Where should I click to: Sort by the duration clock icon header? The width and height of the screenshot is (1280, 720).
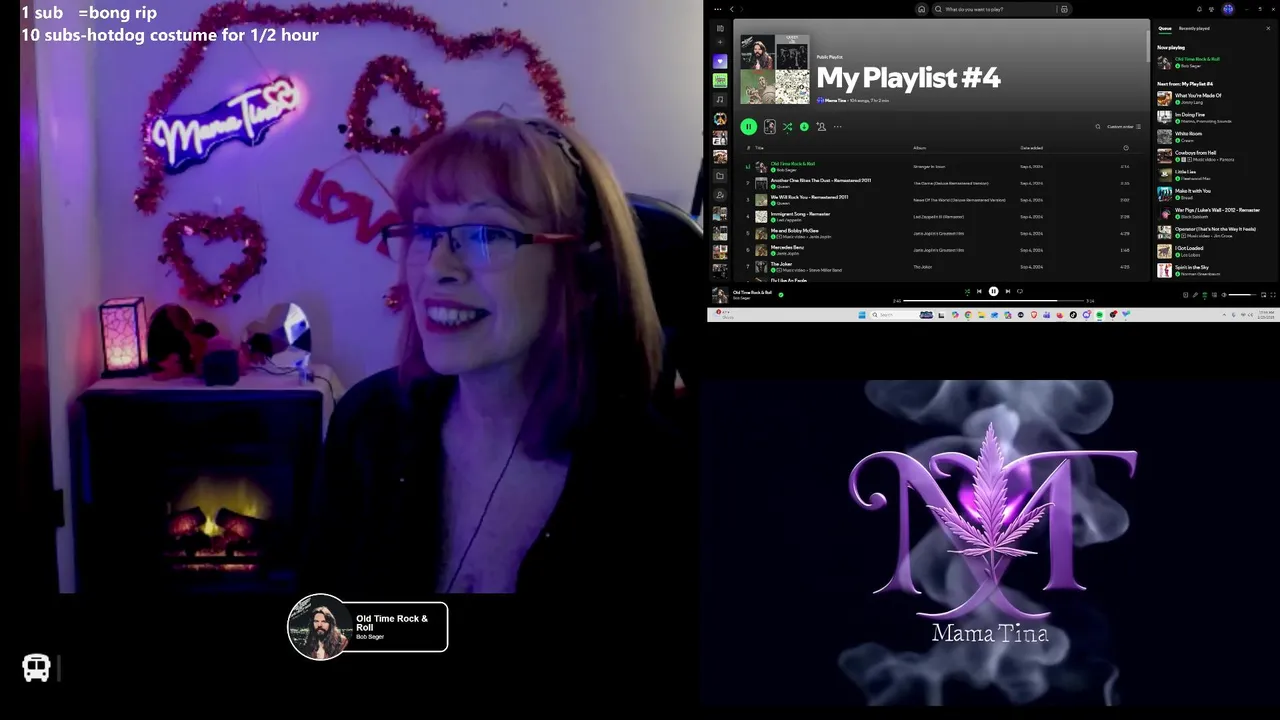(x=1126, y=148)
